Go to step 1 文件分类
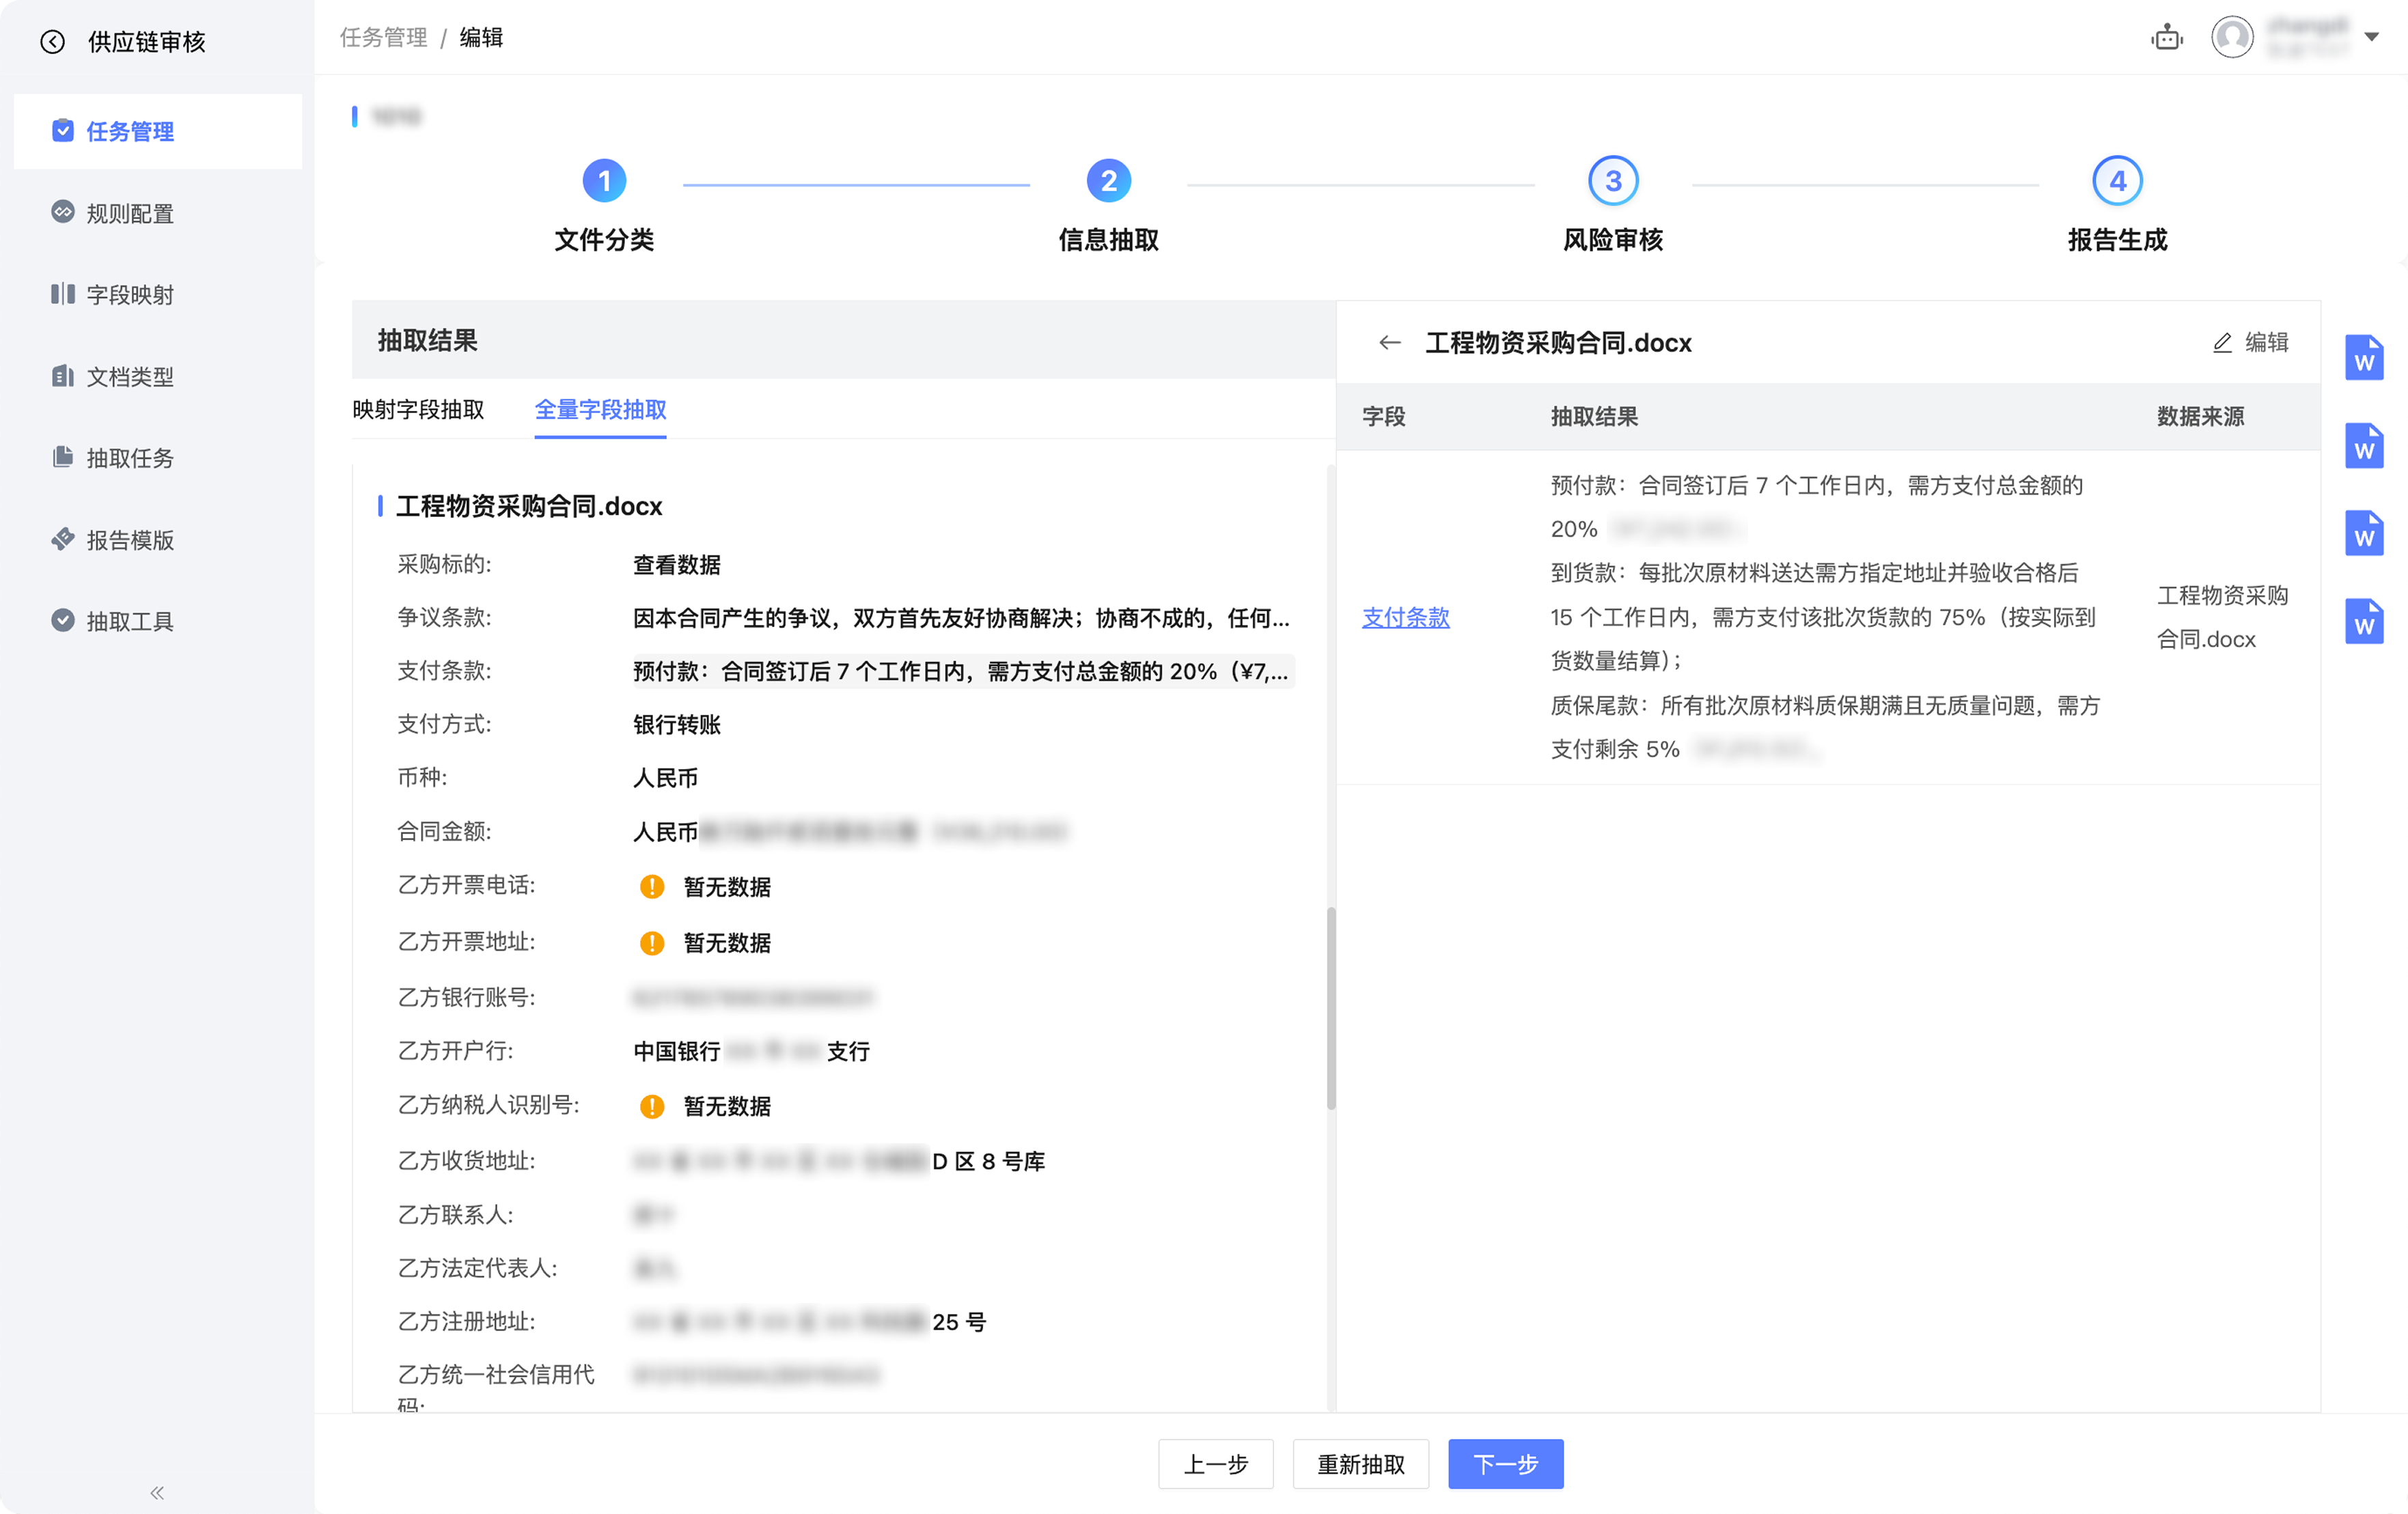The width and height of the screenshot is (2408, 1514). coord(604,205)
